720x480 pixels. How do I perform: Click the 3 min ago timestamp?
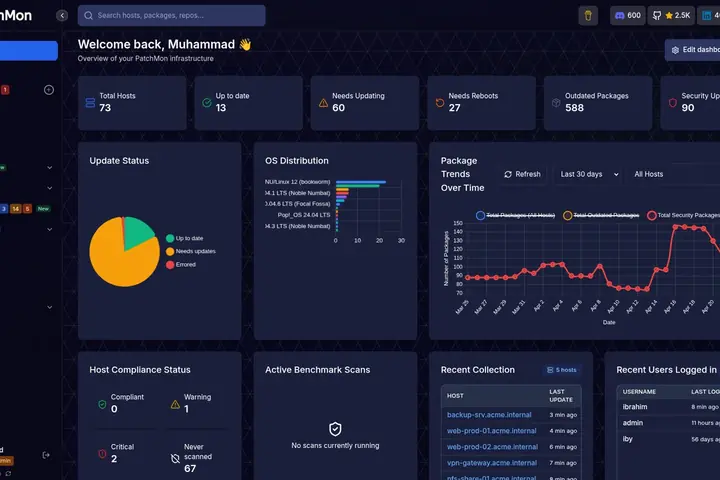click(563, 415)
